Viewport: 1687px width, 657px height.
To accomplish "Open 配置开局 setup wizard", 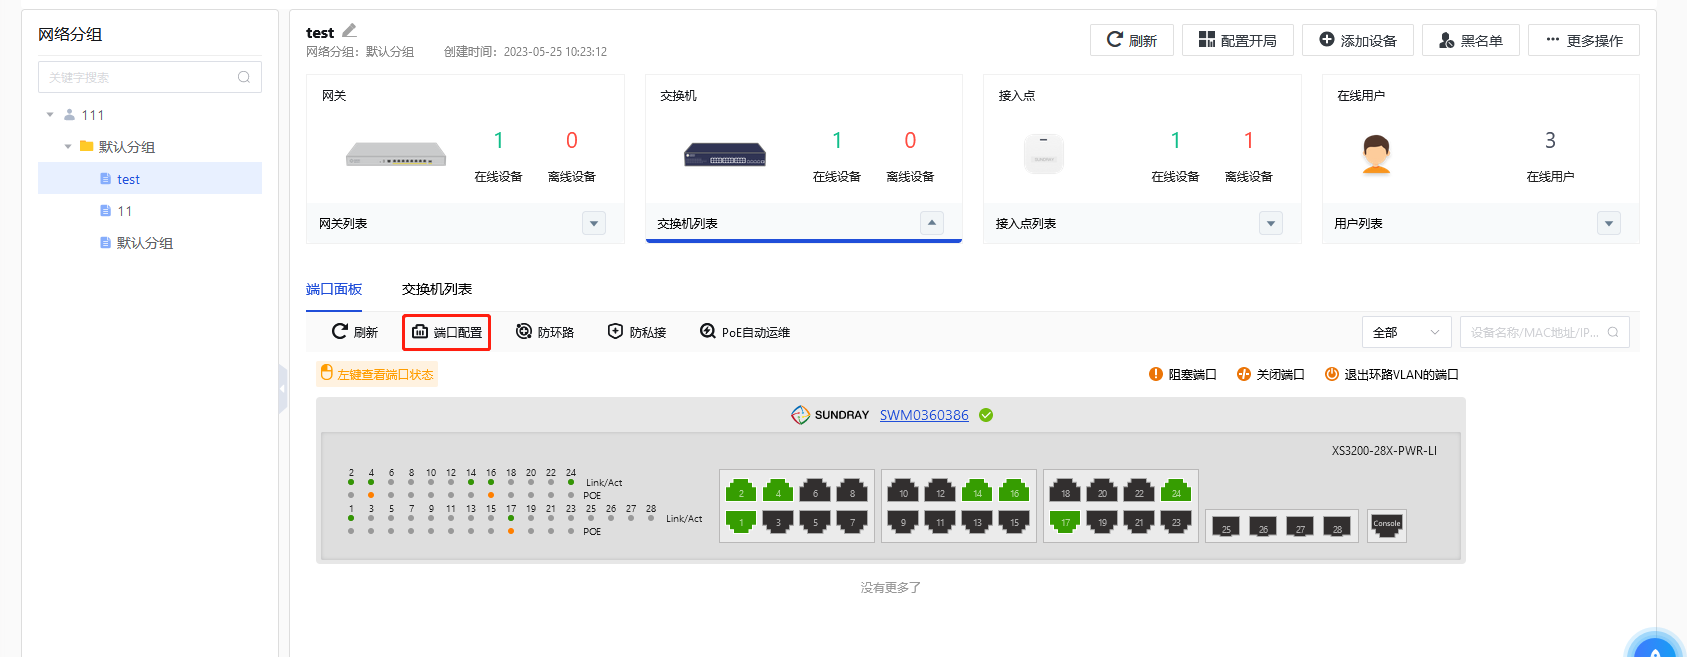I will tap(1237, 40).
